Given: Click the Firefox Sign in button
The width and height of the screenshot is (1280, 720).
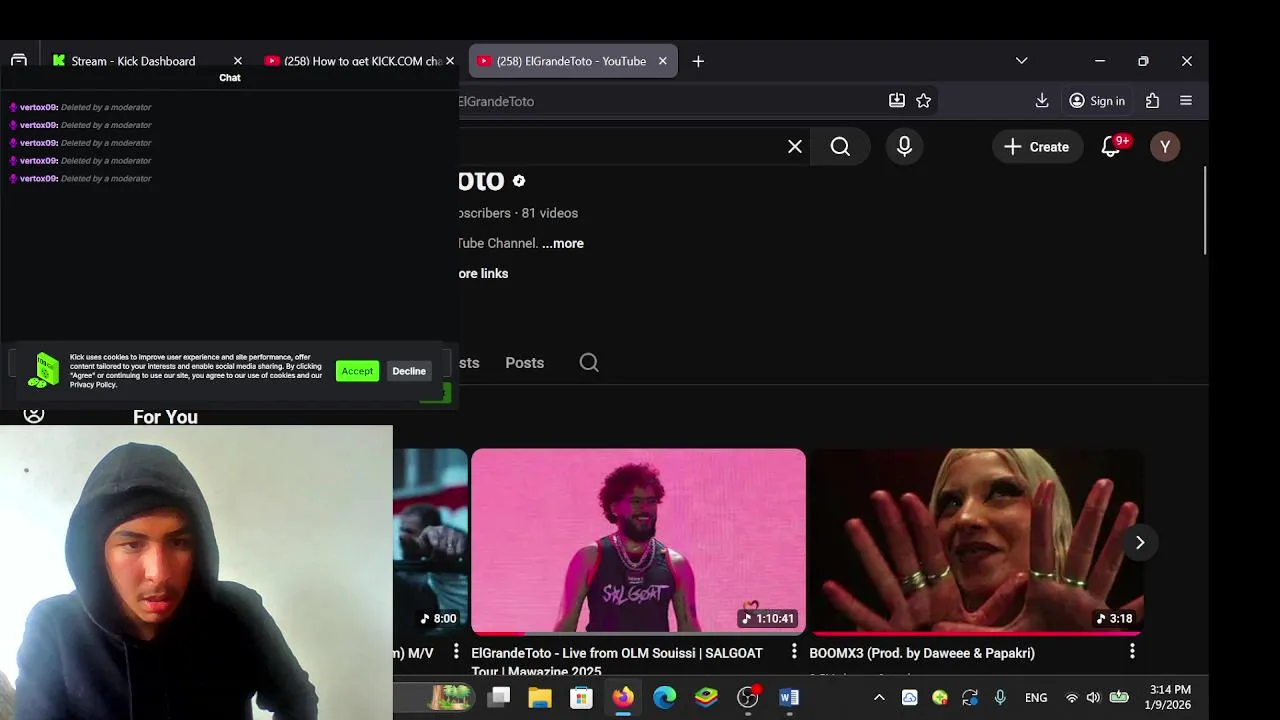Looking at the screenshot, I should (x=1097, y=101).
